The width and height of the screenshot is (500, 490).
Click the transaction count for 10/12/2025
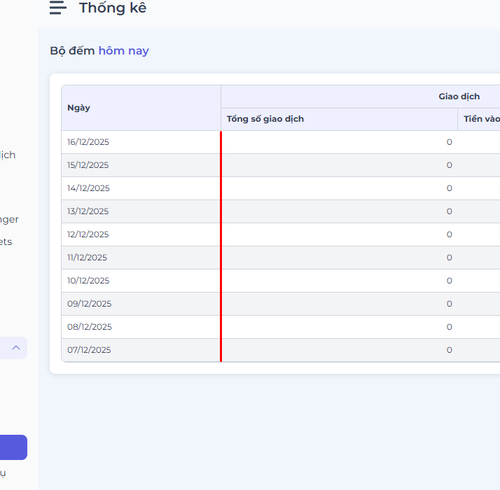tap(449, 281)
